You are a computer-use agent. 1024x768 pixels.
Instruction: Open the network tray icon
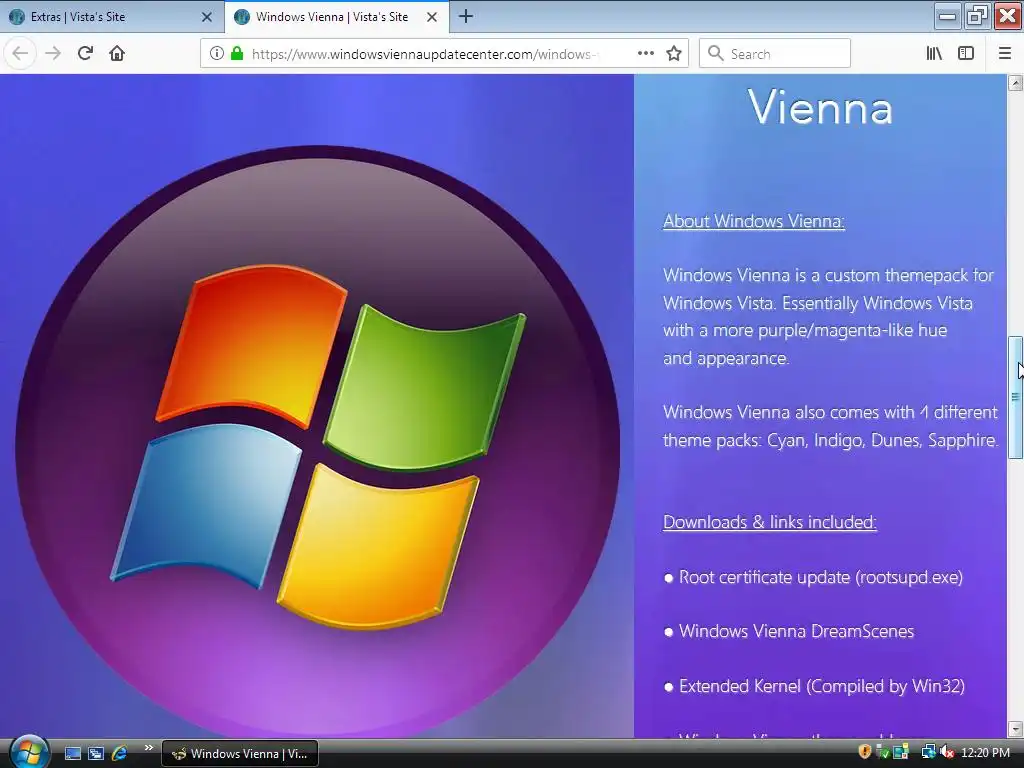click(x=928, y=752)
